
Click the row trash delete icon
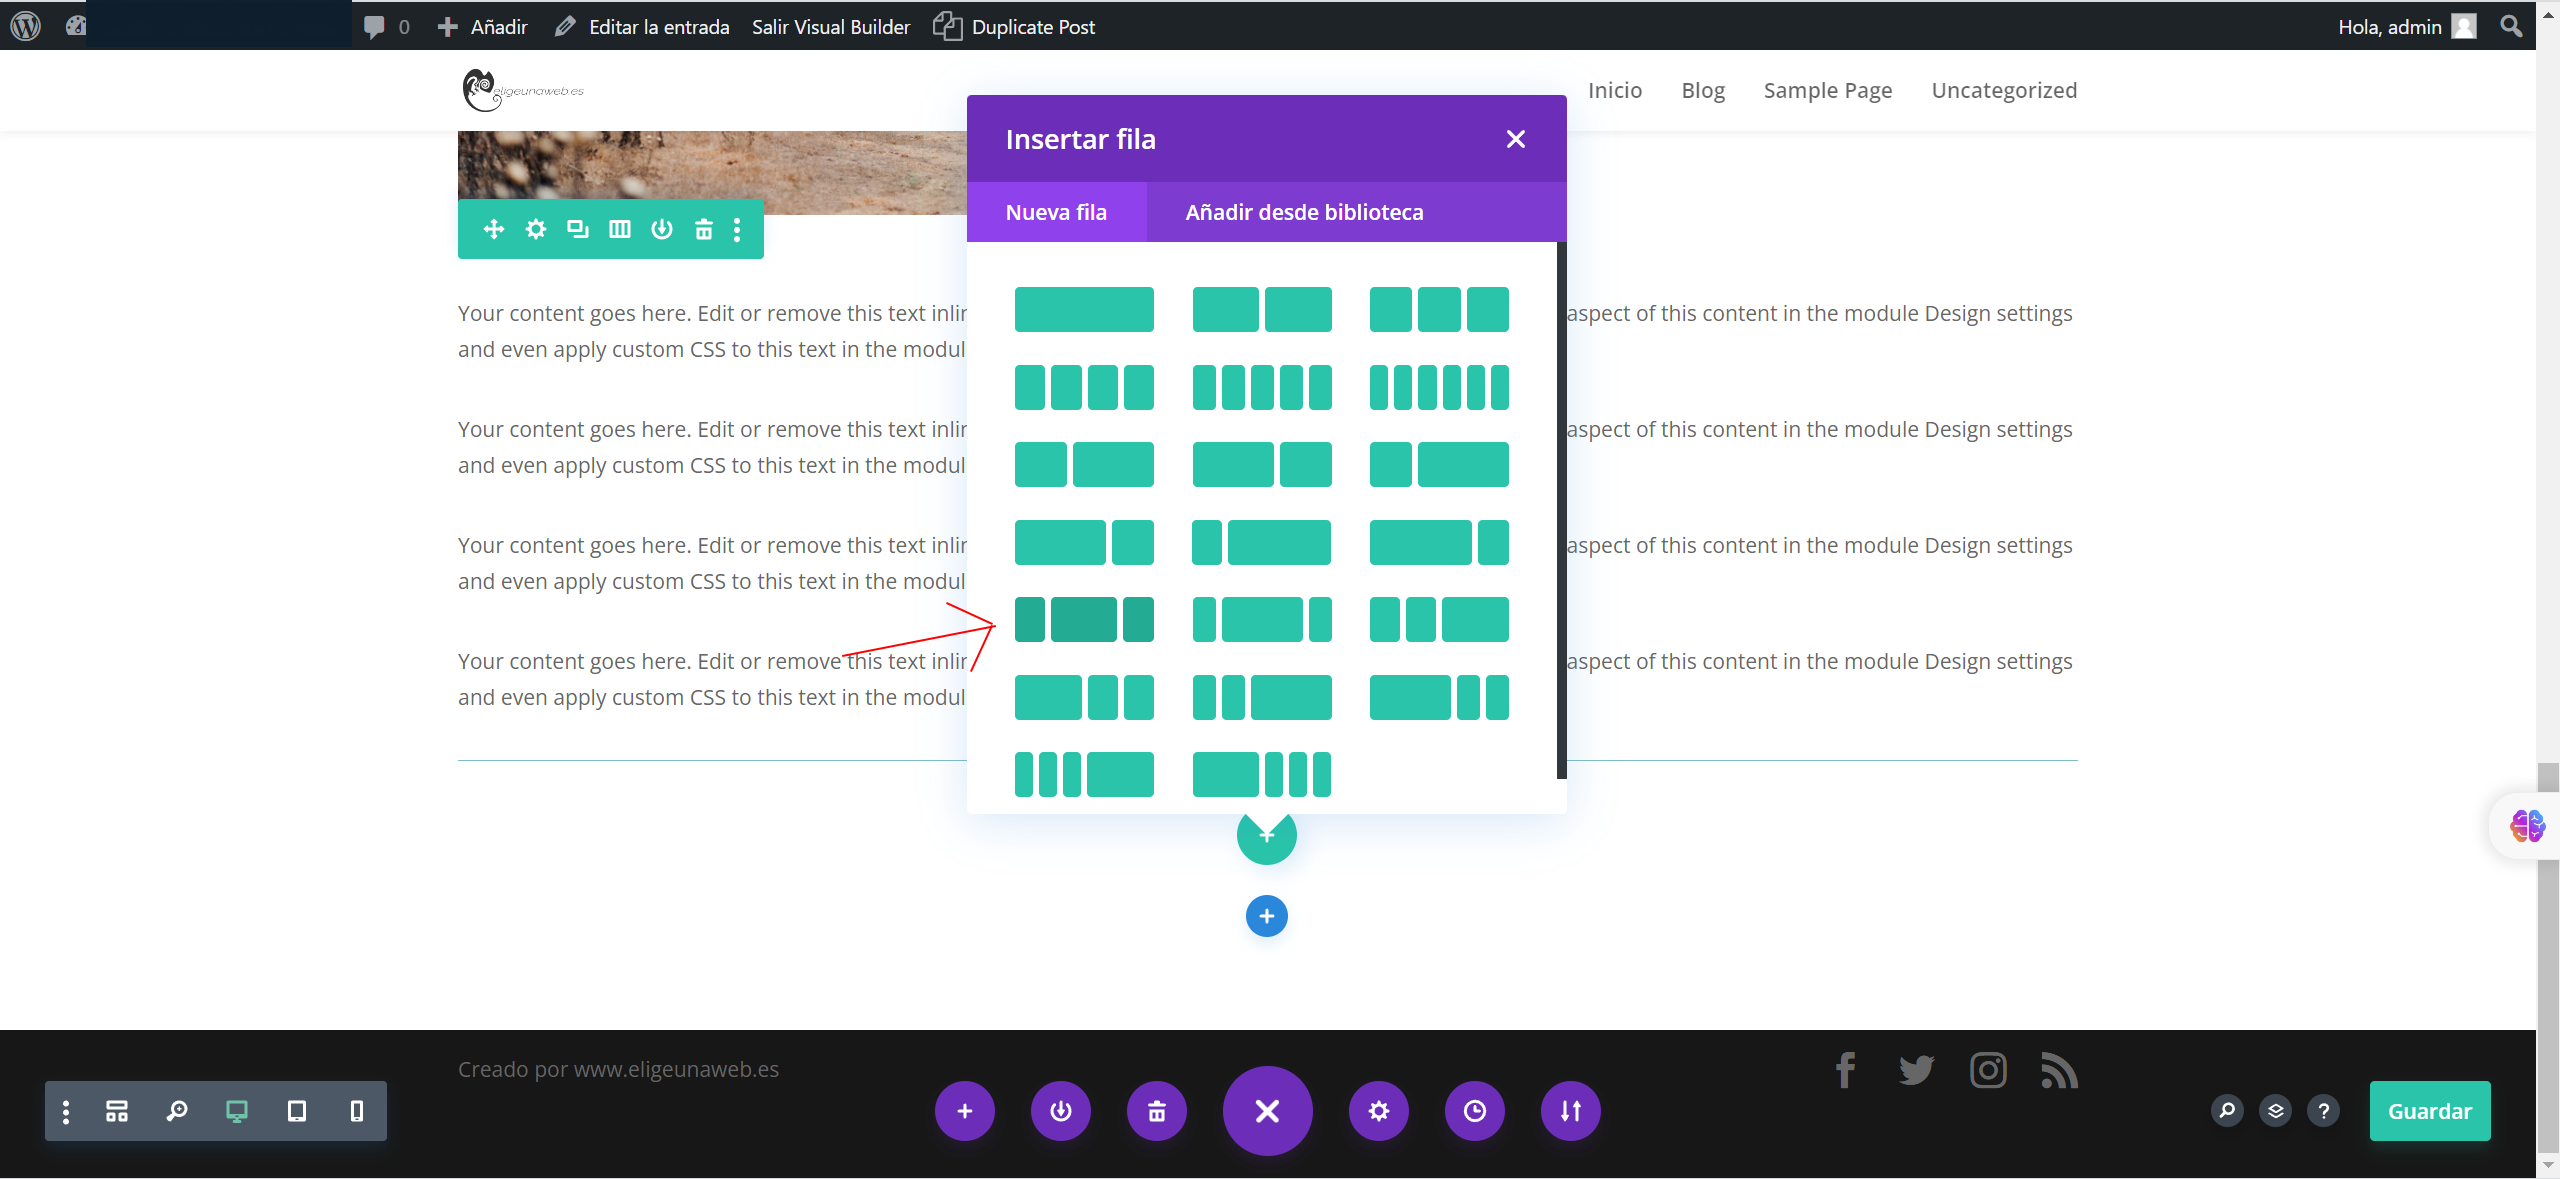pyautogui.click(x=704, y=229)
